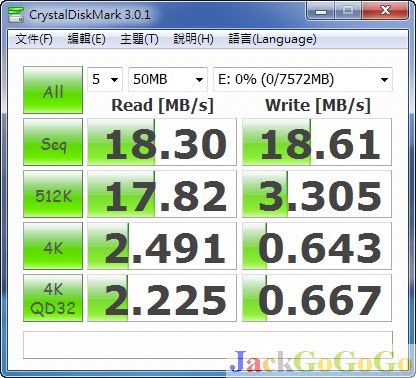Minimize the CrystalDiskMark window
Image resolution: width=416 pixels, height=378 pixels.
[321, 11]
